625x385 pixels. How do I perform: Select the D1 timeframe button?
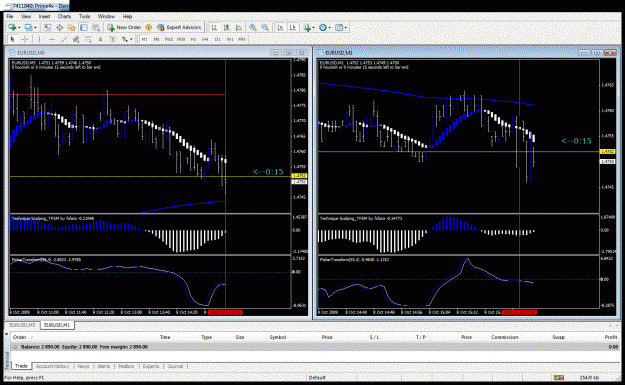click(x=218, y=39)
